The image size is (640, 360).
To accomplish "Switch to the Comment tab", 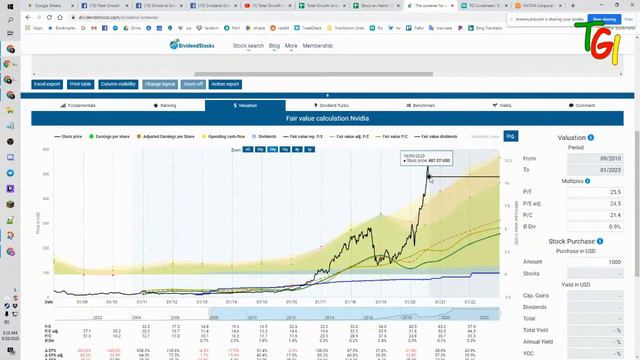I will tap(582, 105).
